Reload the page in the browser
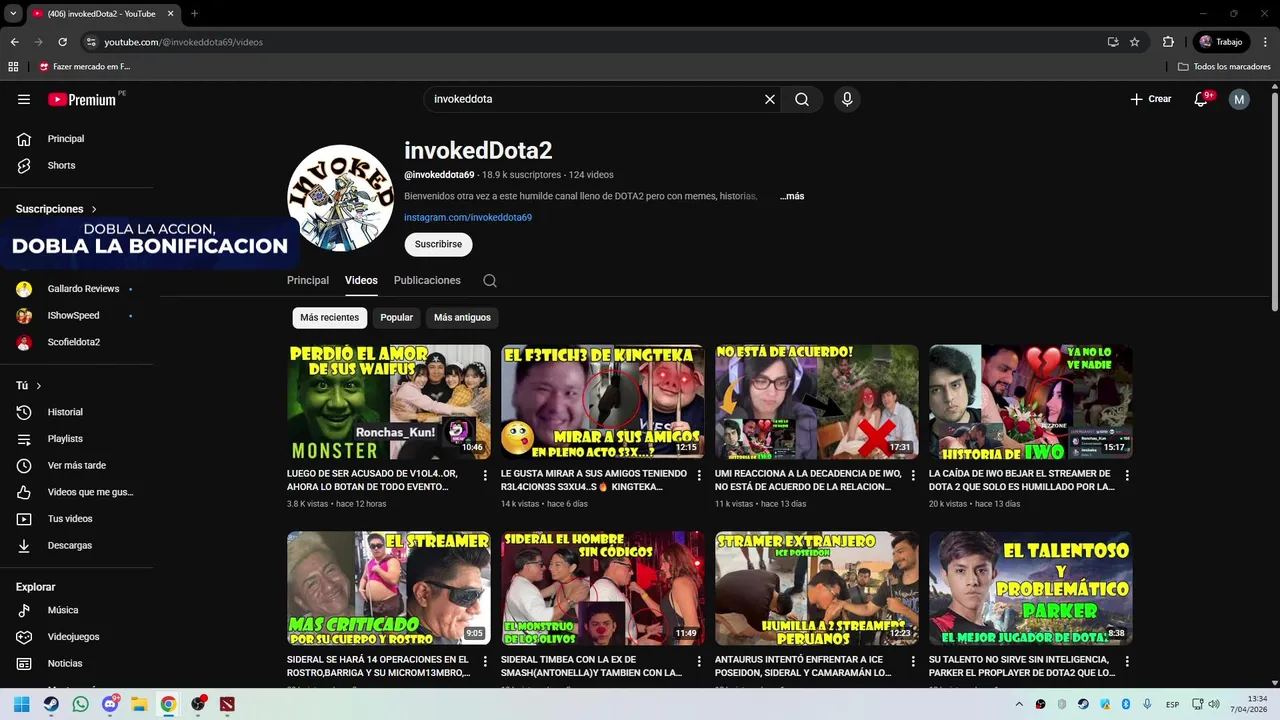Viewport: 1280px width, 720px height. 62,42
